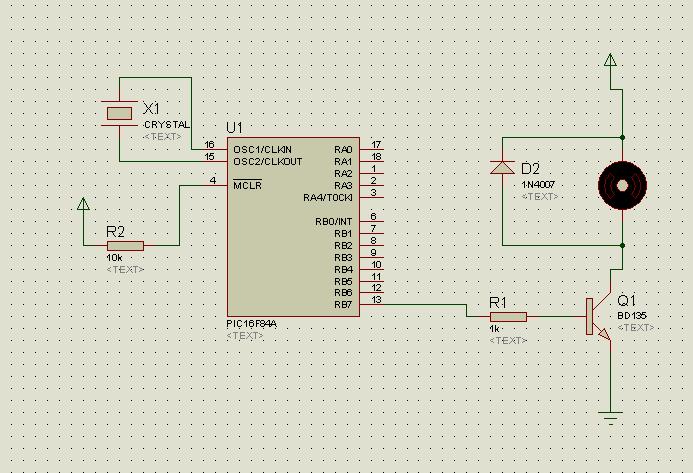Screen dimensions: 693x473
Task: Click pin number 13 at RB7
Action: click(377, 299)
